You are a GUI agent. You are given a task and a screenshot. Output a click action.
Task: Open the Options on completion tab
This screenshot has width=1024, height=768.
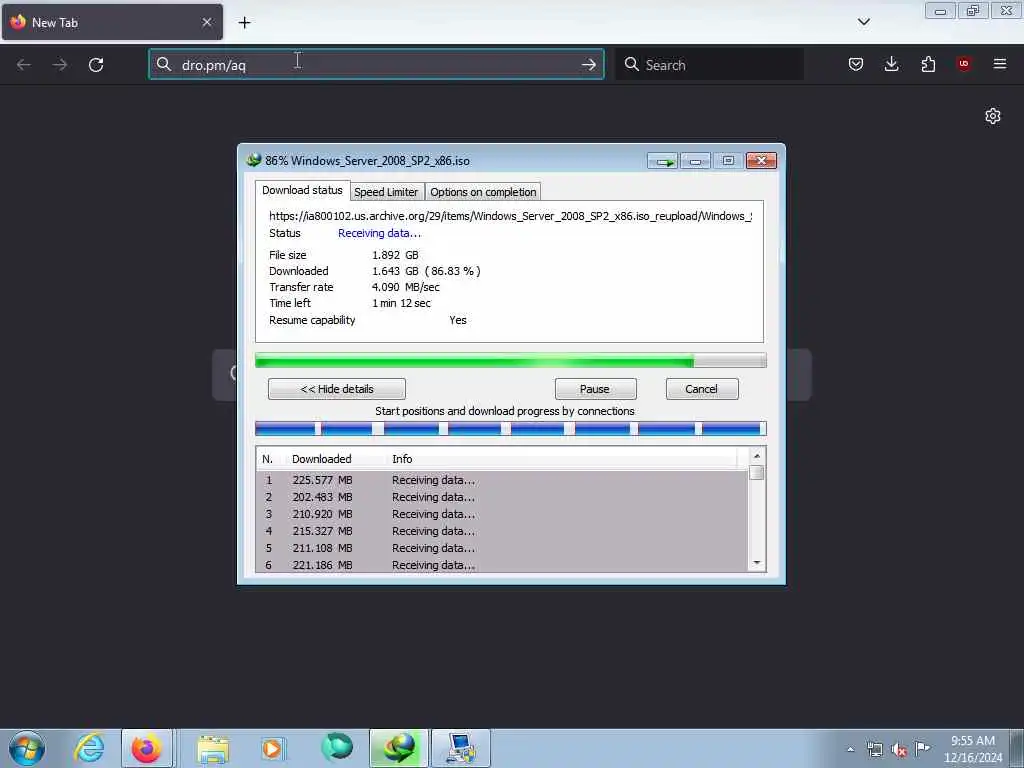(483, 192)
